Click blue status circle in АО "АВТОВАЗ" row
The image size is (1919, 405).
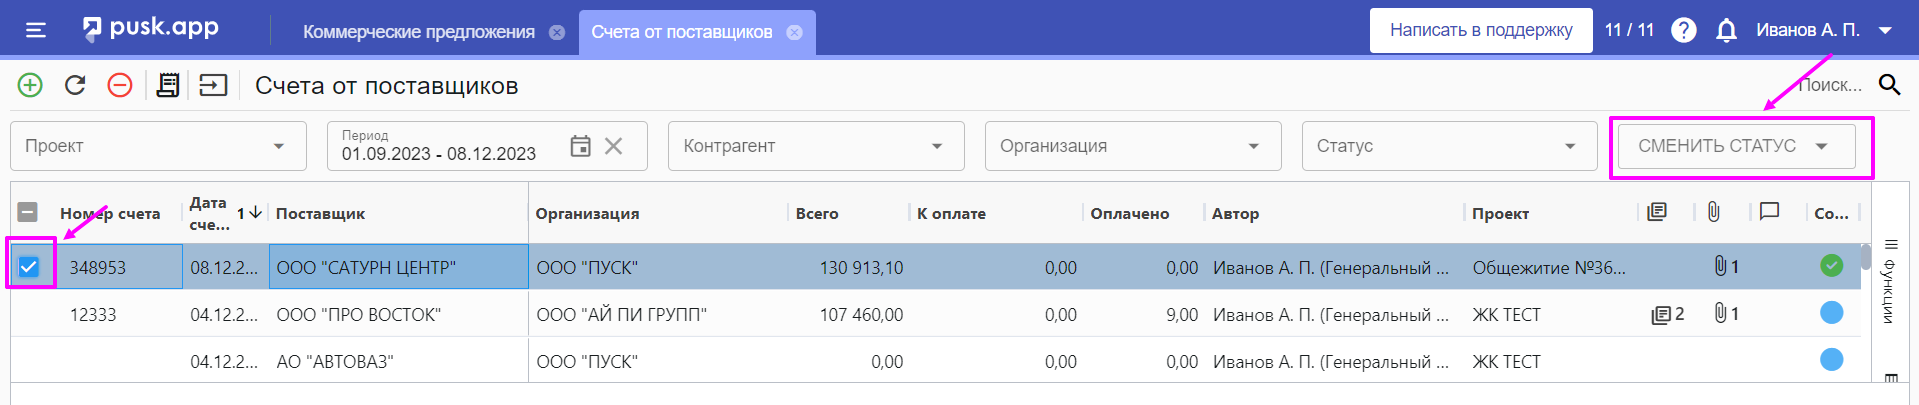[x=1831, y=359]
